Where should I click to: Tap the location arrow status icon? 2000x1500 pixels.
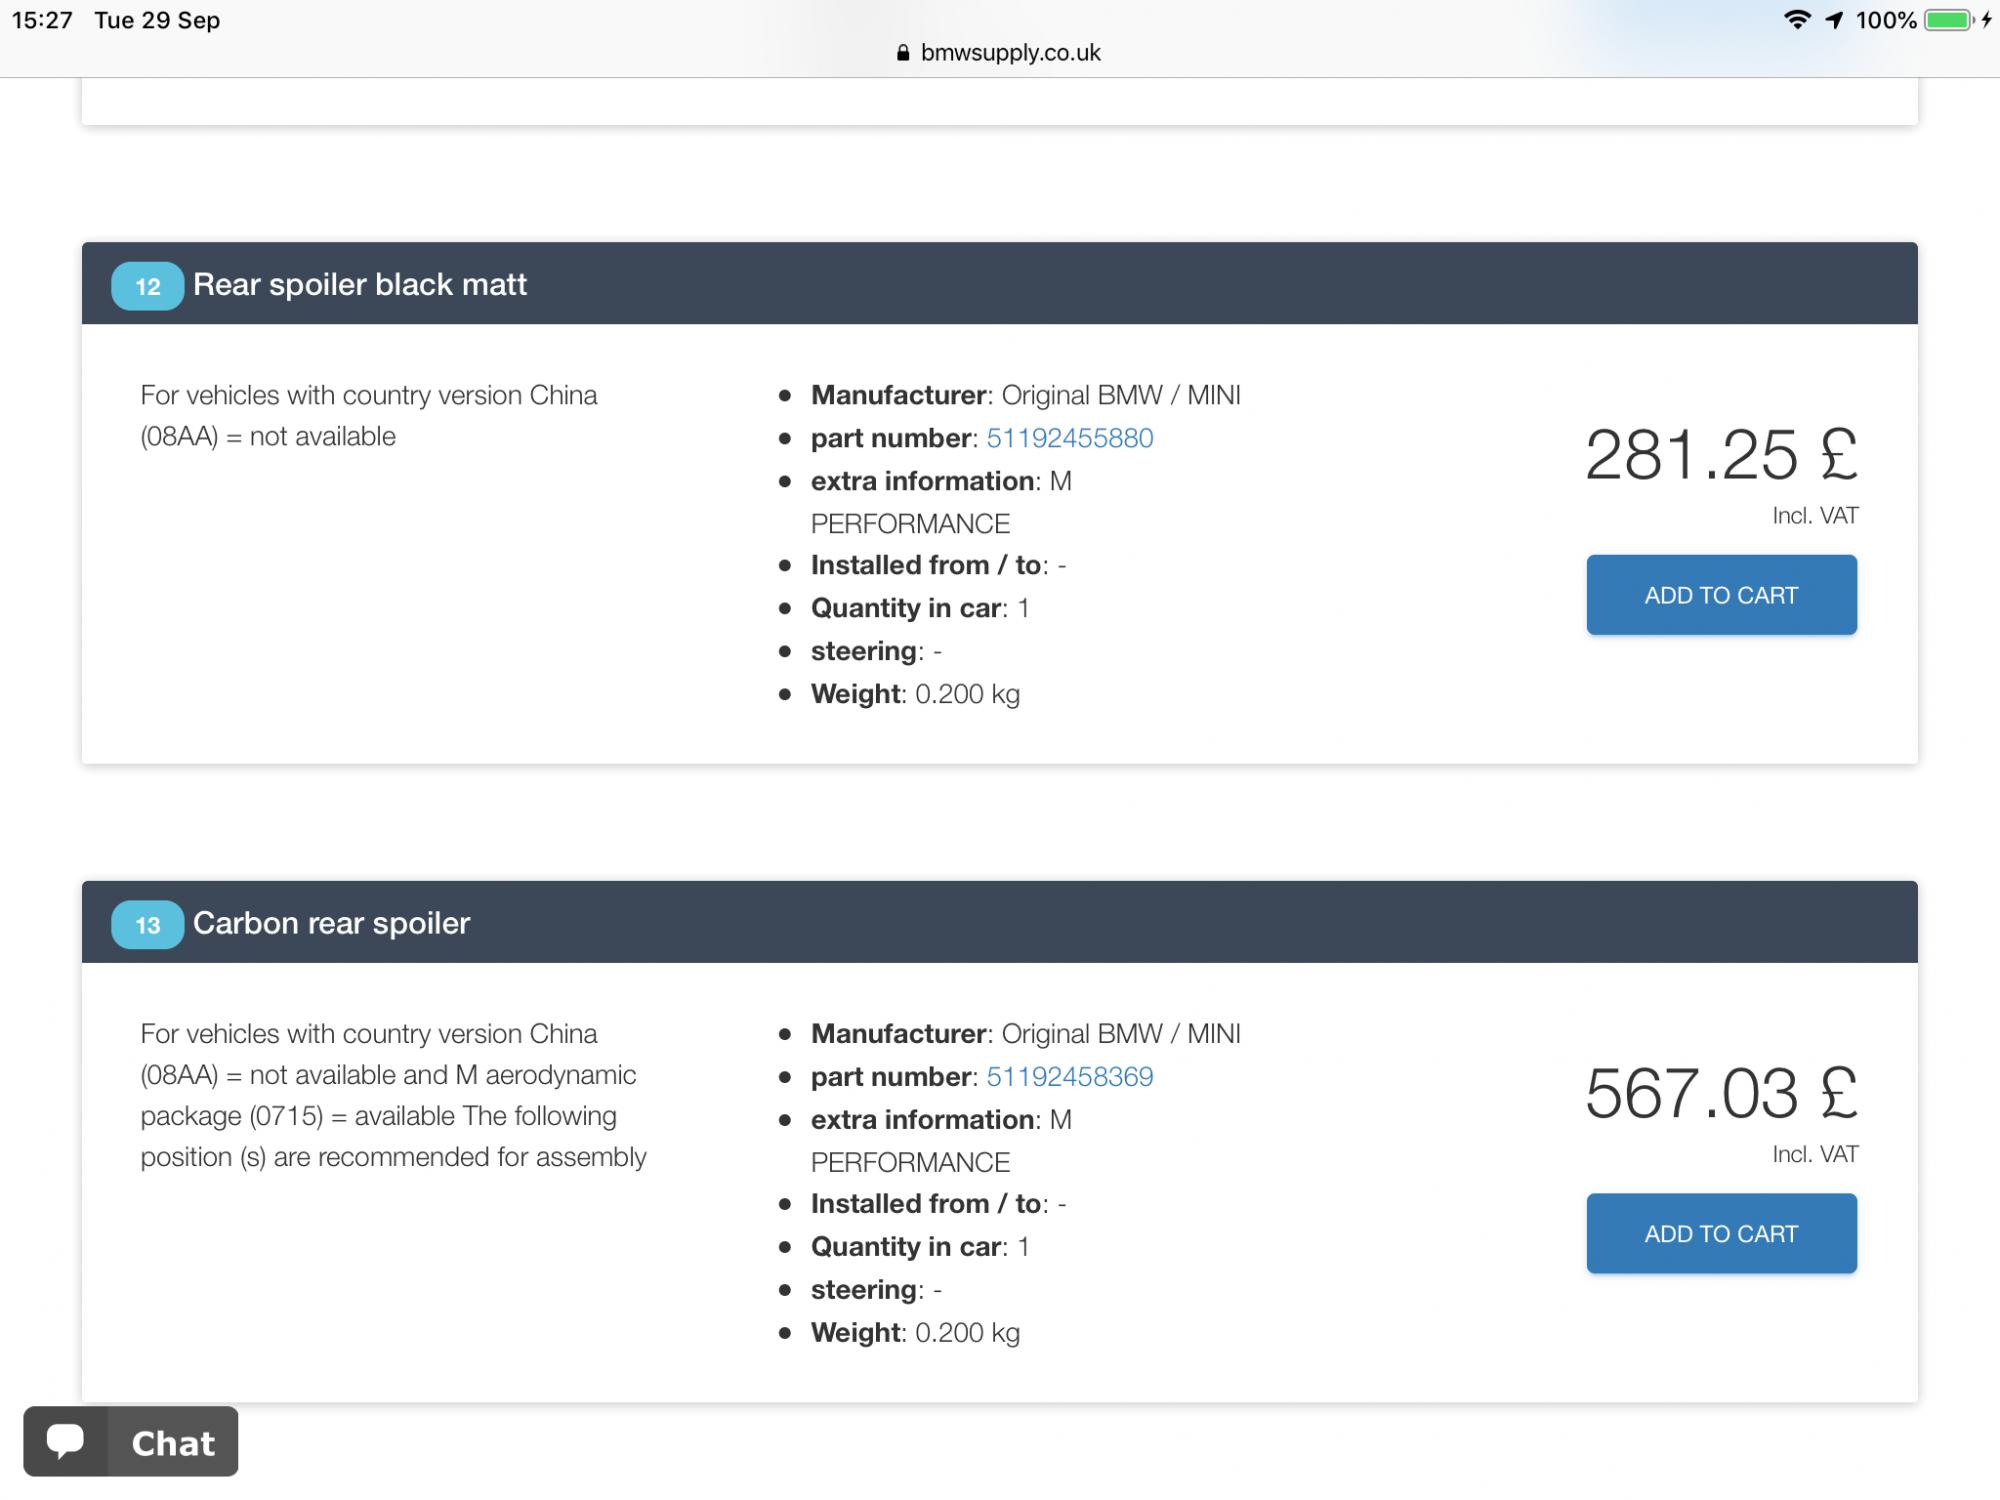click(x=1834, y=20)
